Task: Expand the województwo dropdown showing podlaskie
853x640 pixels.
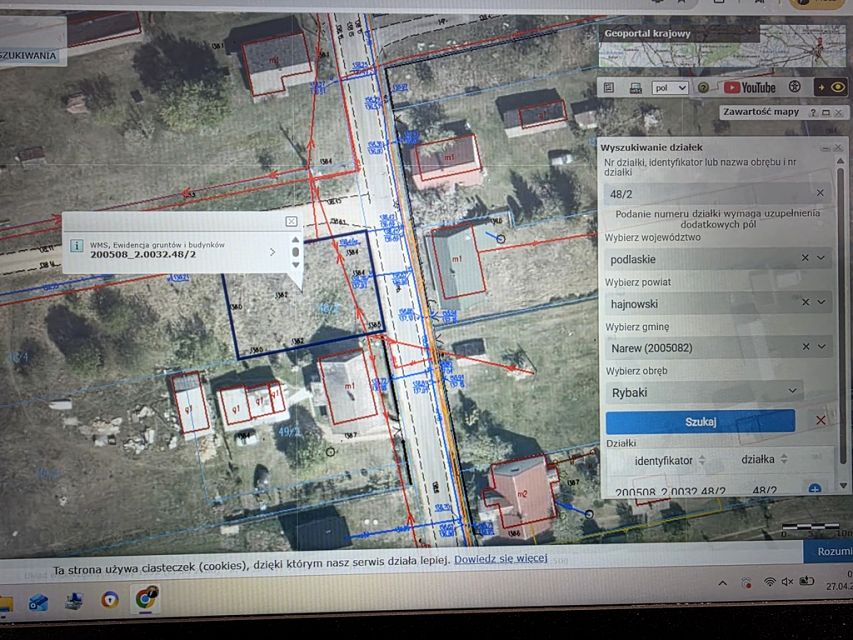Action: pyautogui.click(x=821, y=258)
